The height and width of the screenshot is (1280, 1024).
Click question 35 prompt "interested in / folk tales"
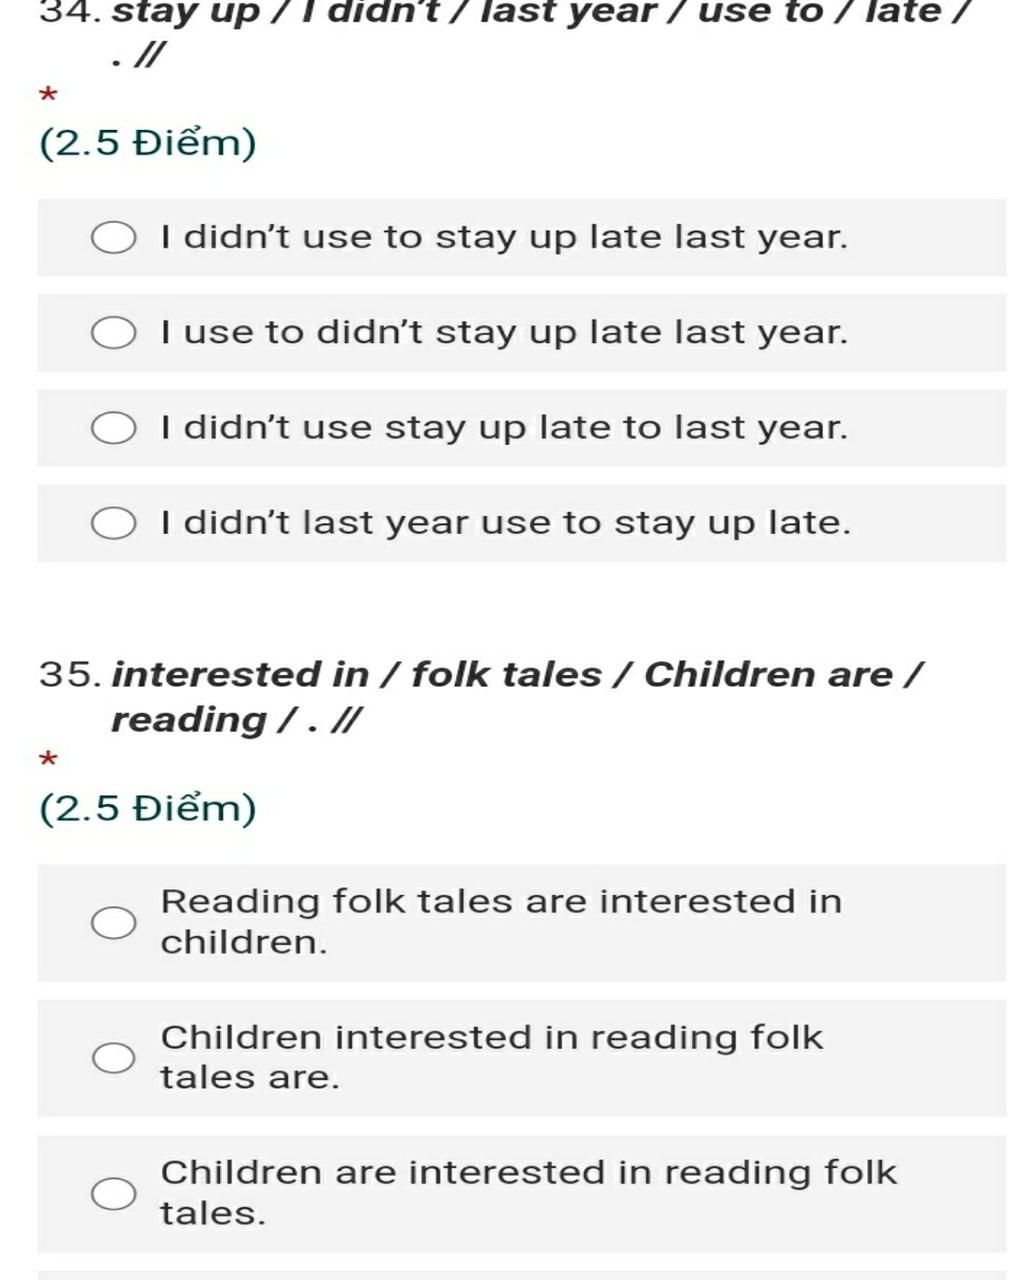517,697
